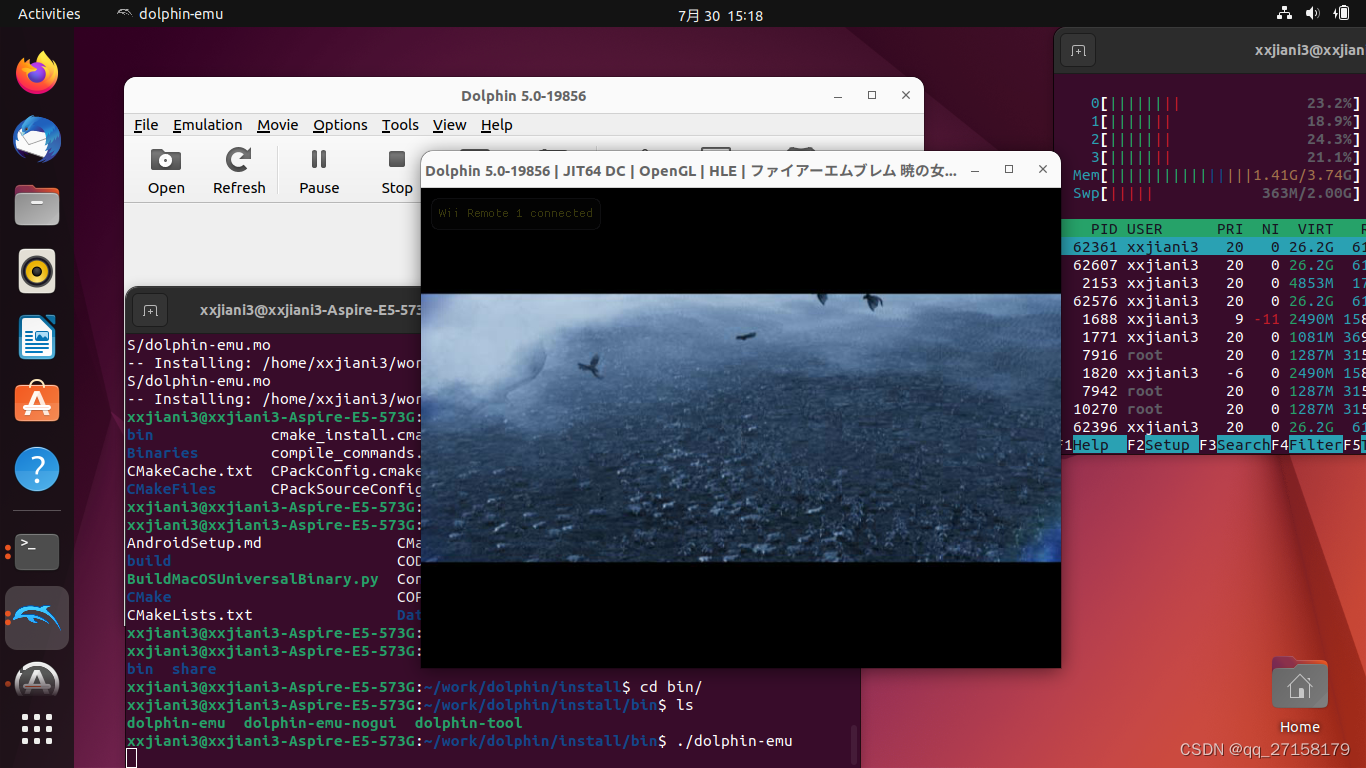Open the Help menu in Dolphin
The width and height of the screenshot is (1366, 768).
[496, 125]
